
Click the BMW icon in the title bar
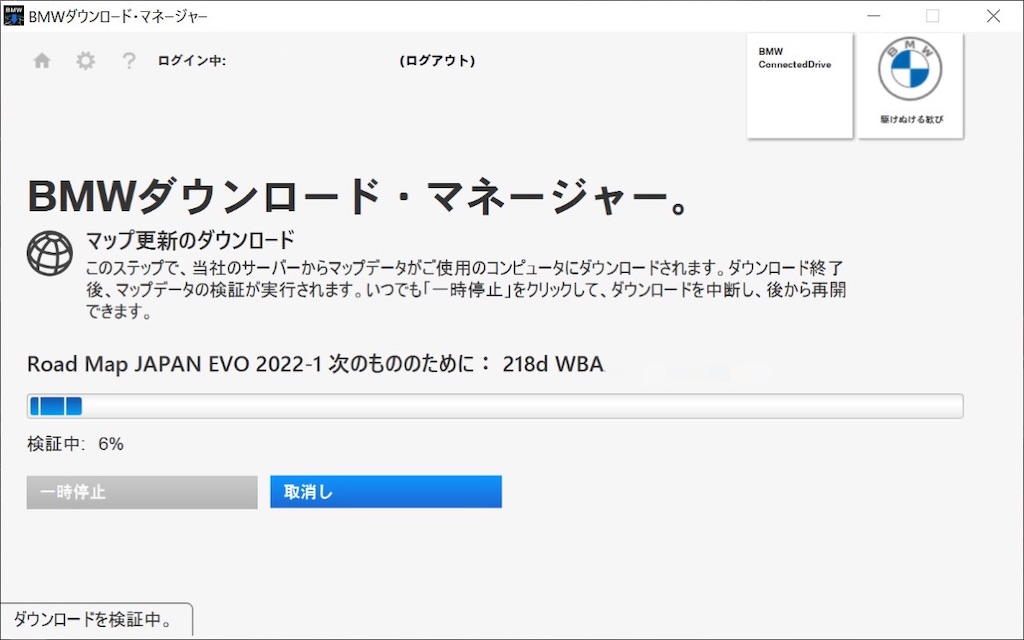(x=12, y=15)
